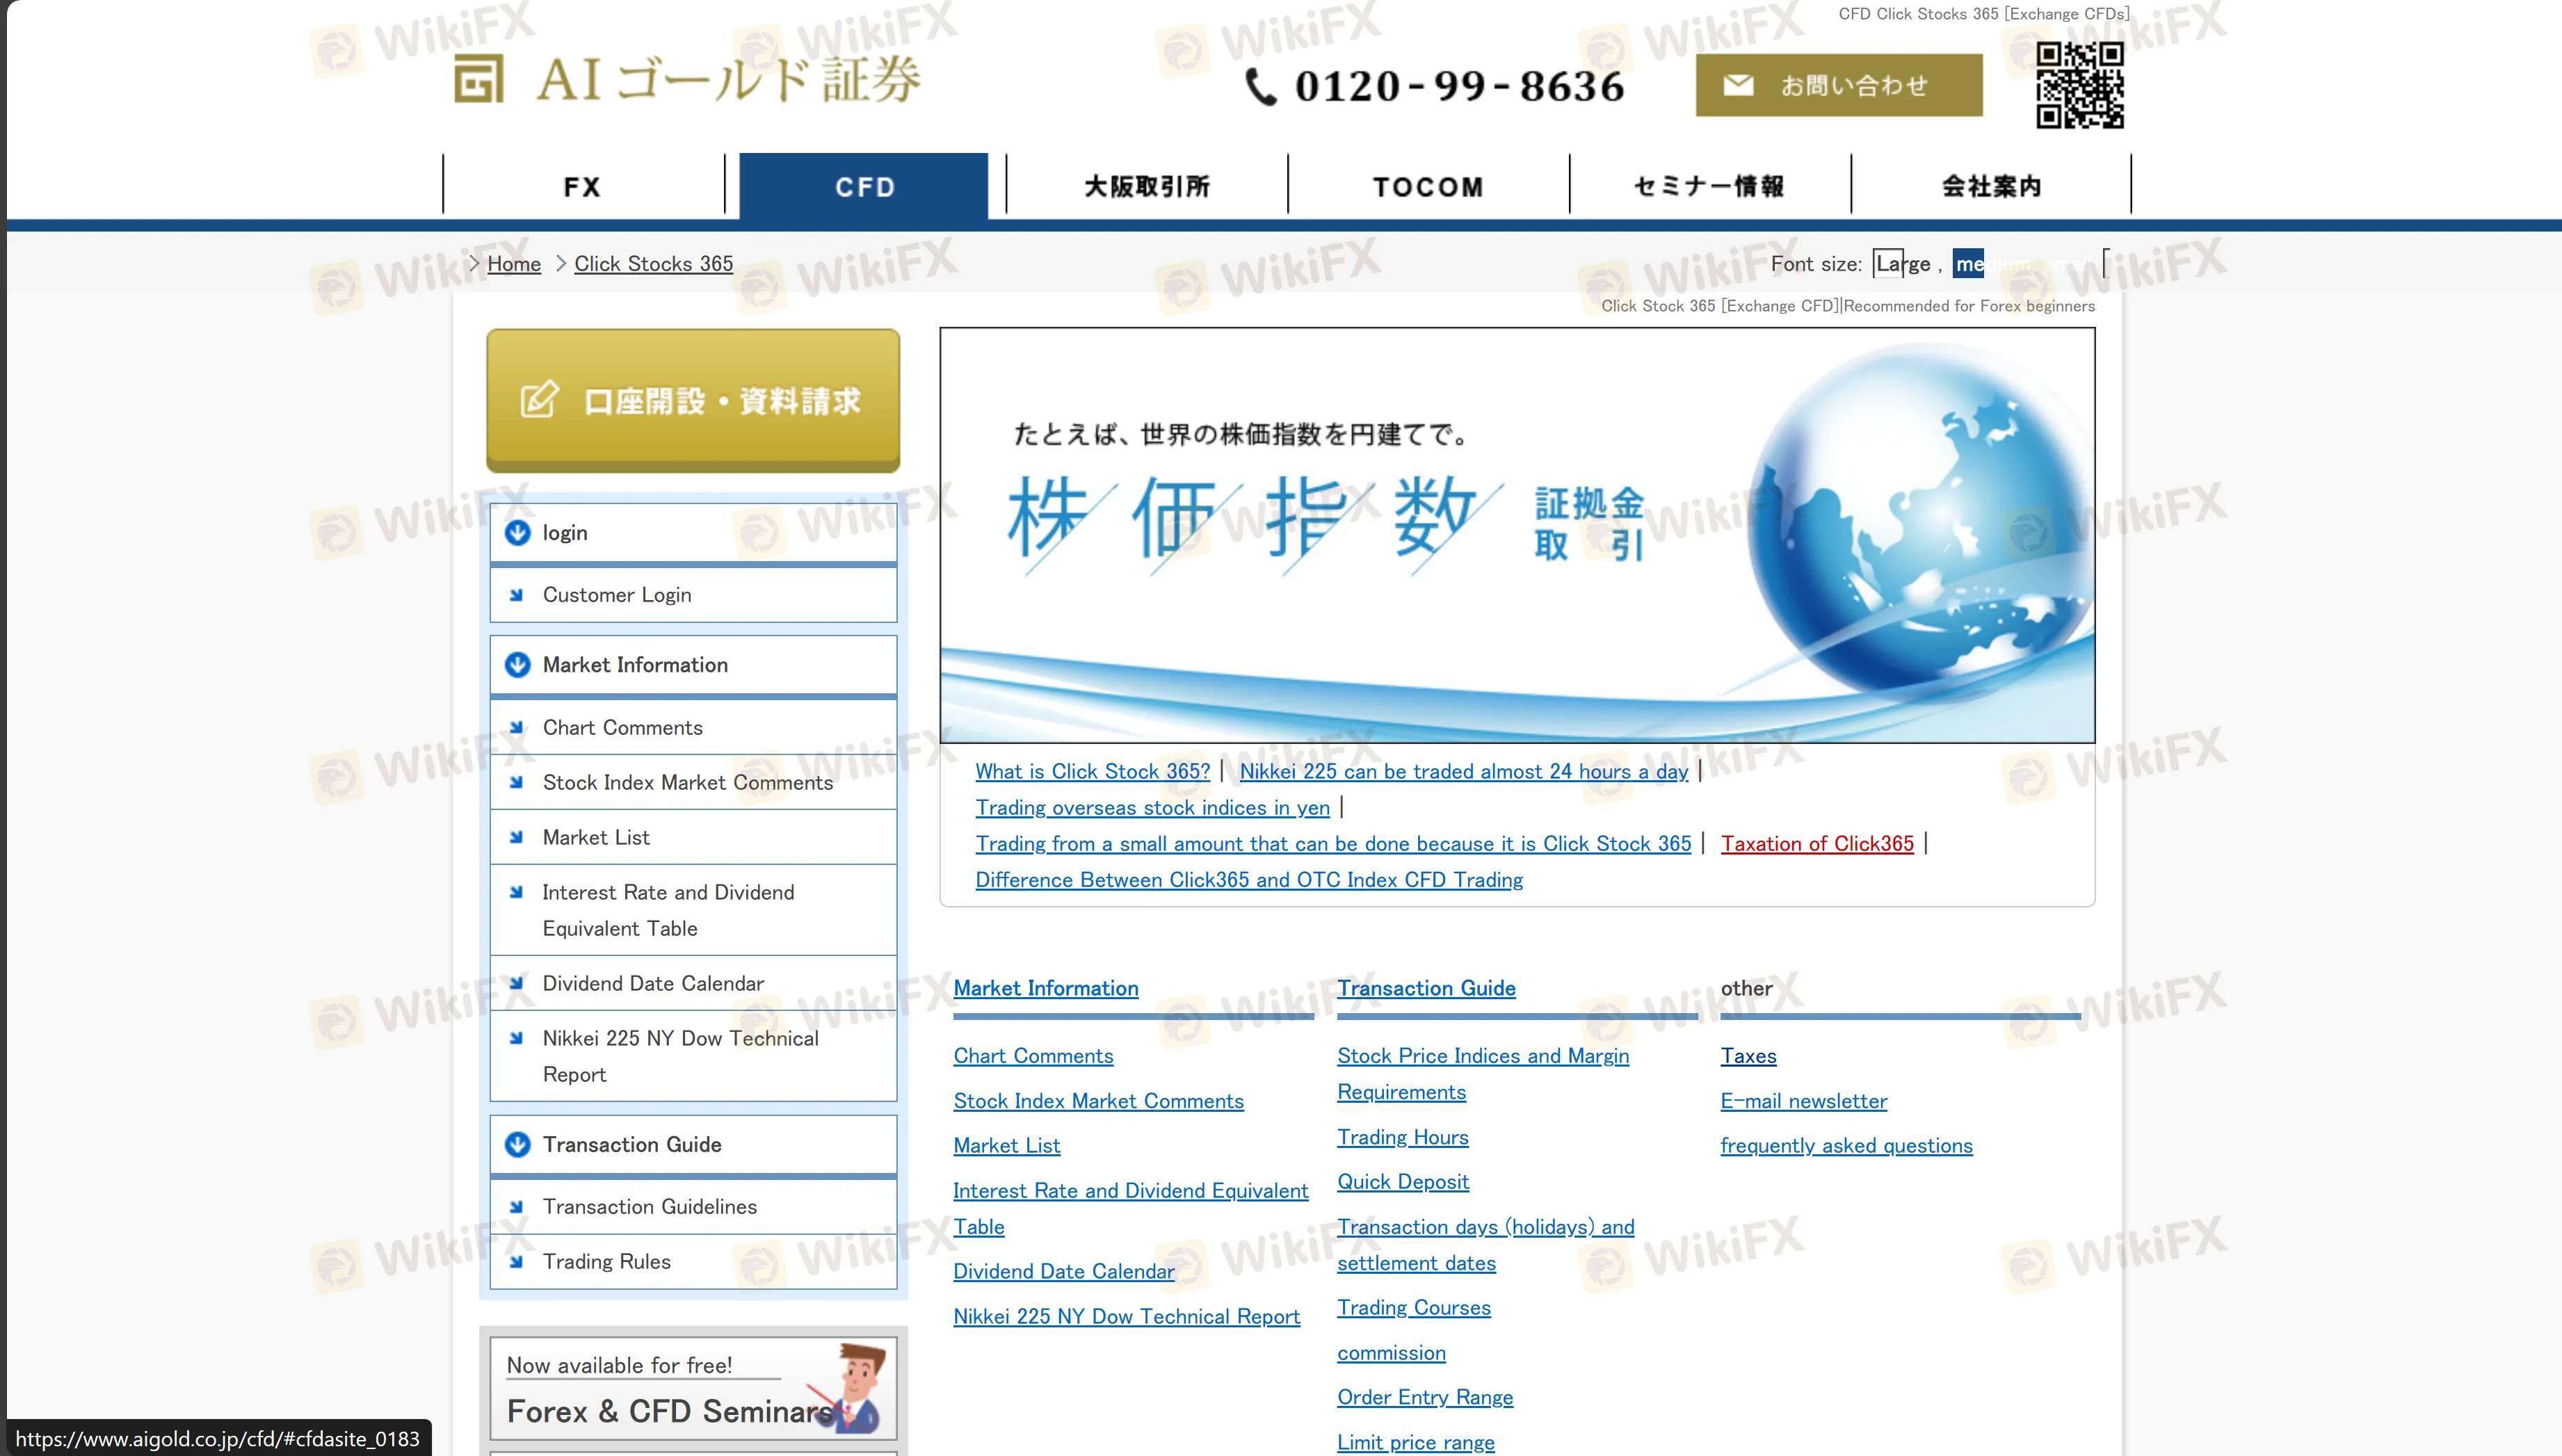
Task: Click the Market Information sidebar circle icon
Action: coord(517,665)
